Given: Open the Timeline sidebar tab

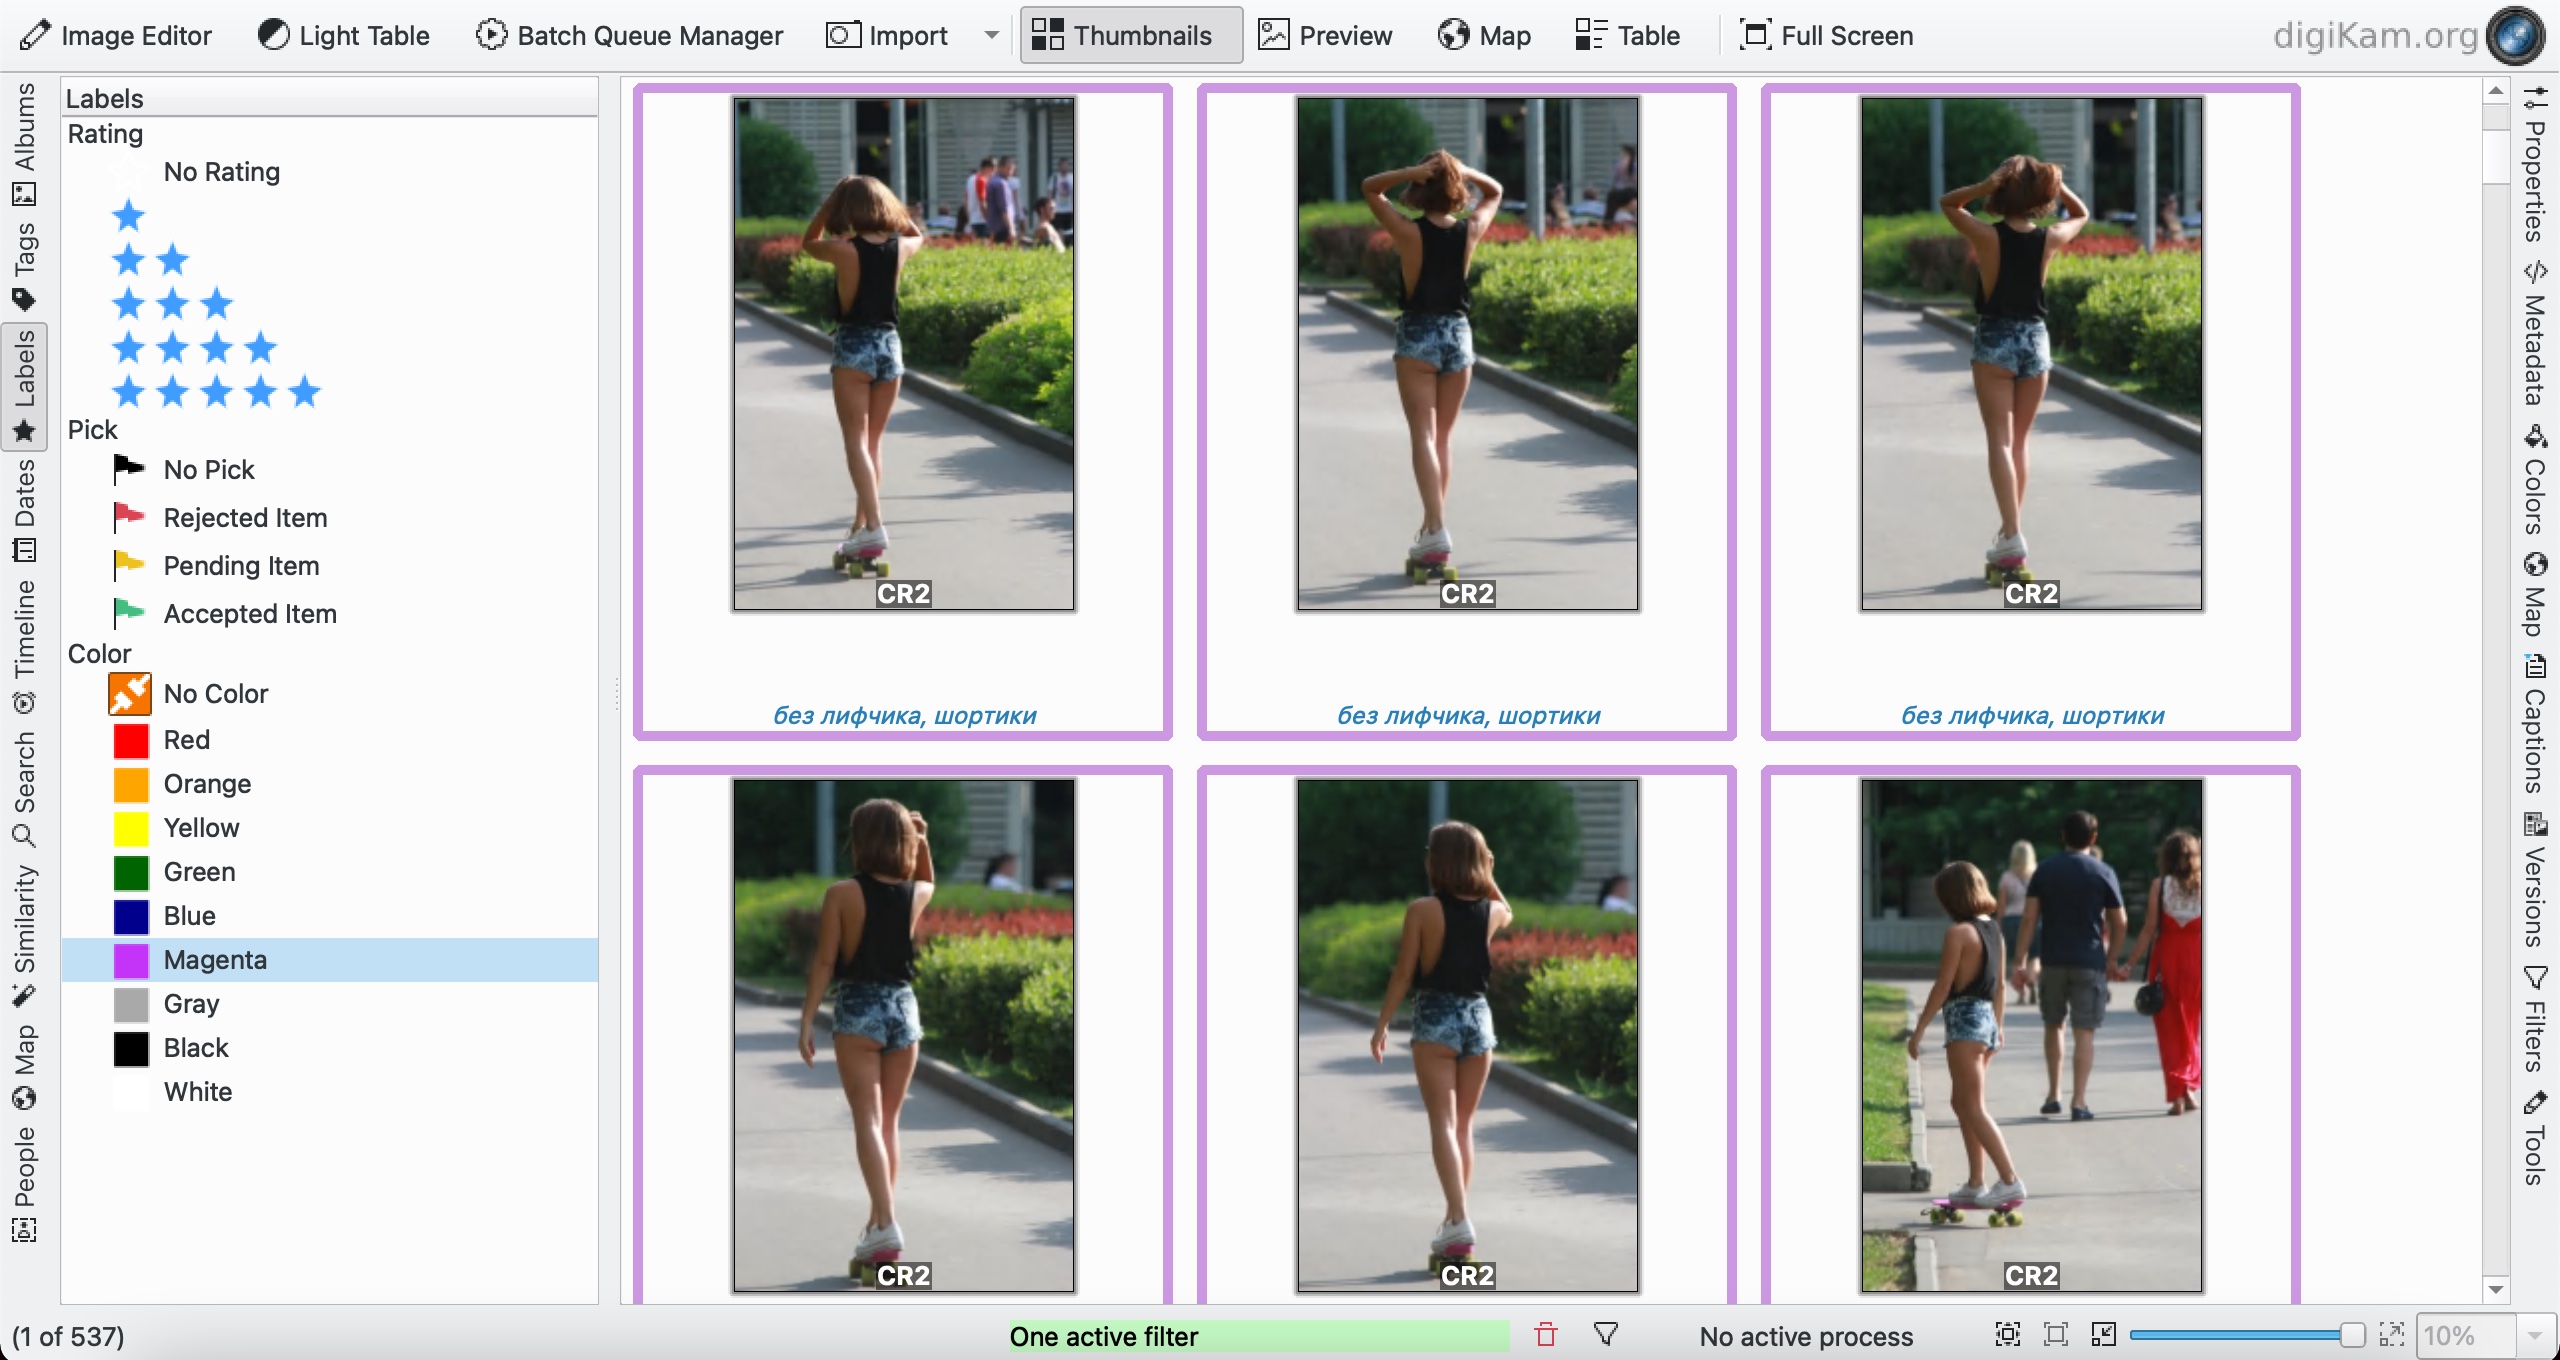Looking at the screenshot, I should (x=24, y=646).
